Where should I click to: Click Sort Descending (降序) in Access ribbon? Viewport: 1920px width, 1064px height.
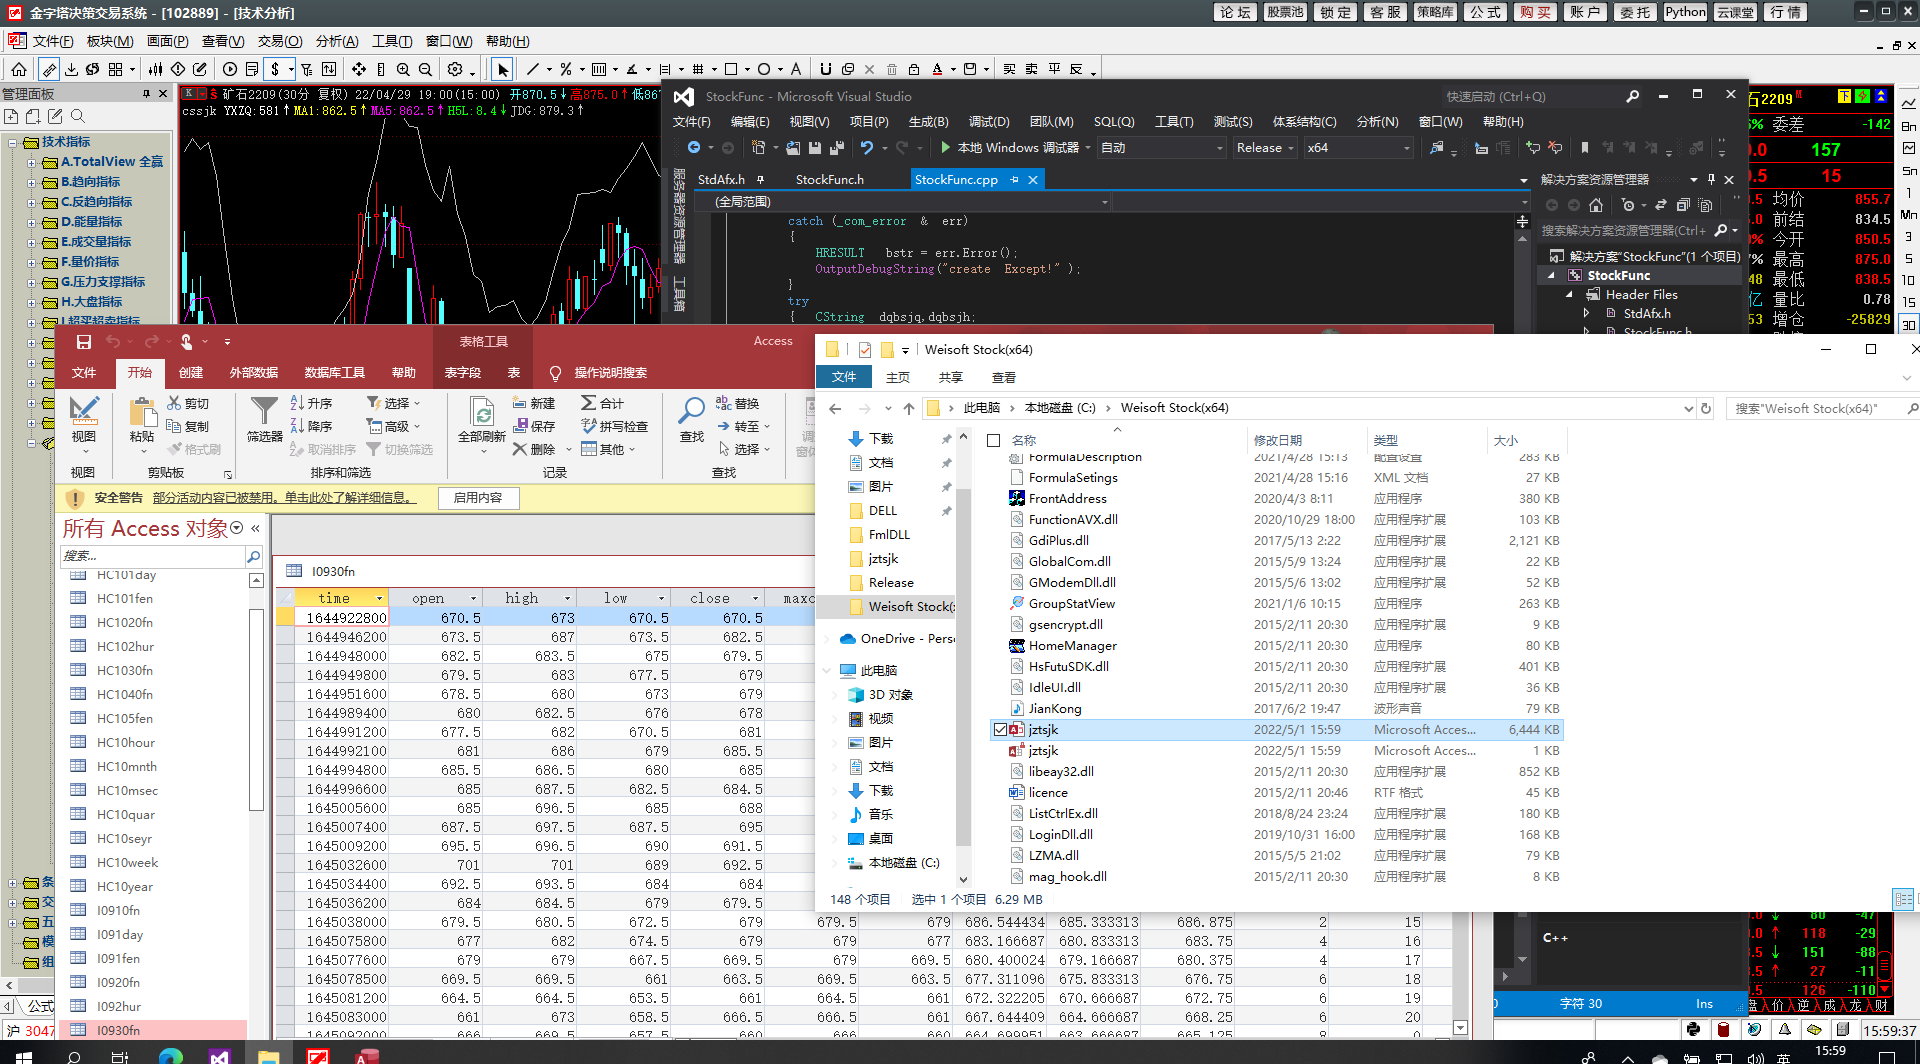point(311,426)
